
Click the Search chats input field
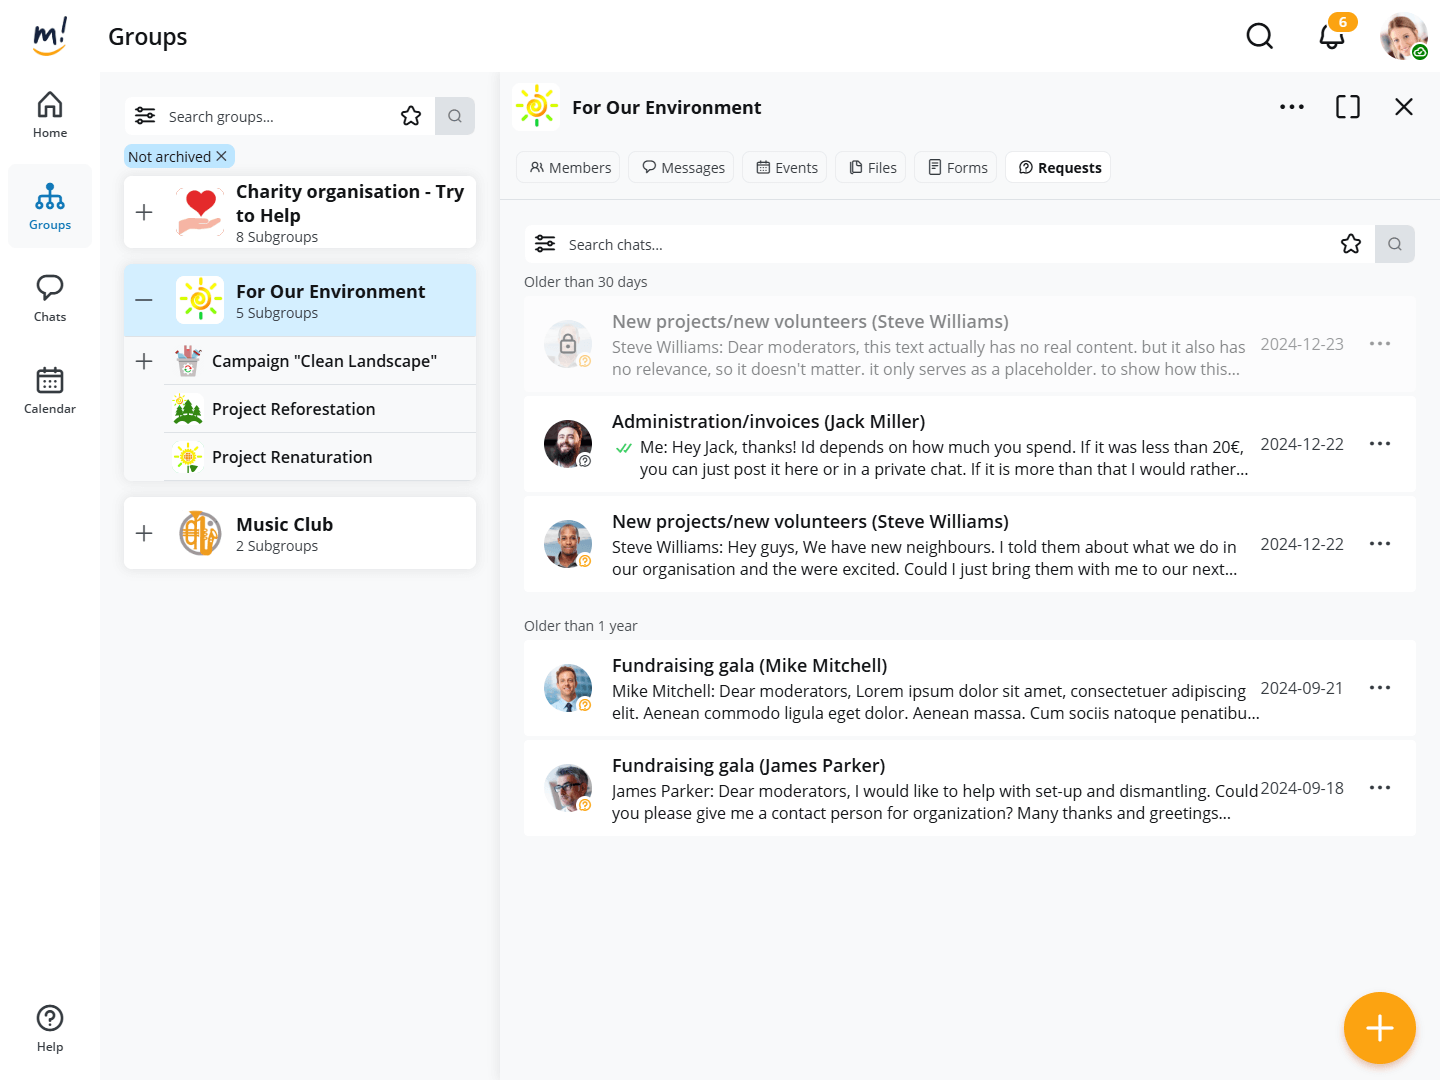point(940,245)
